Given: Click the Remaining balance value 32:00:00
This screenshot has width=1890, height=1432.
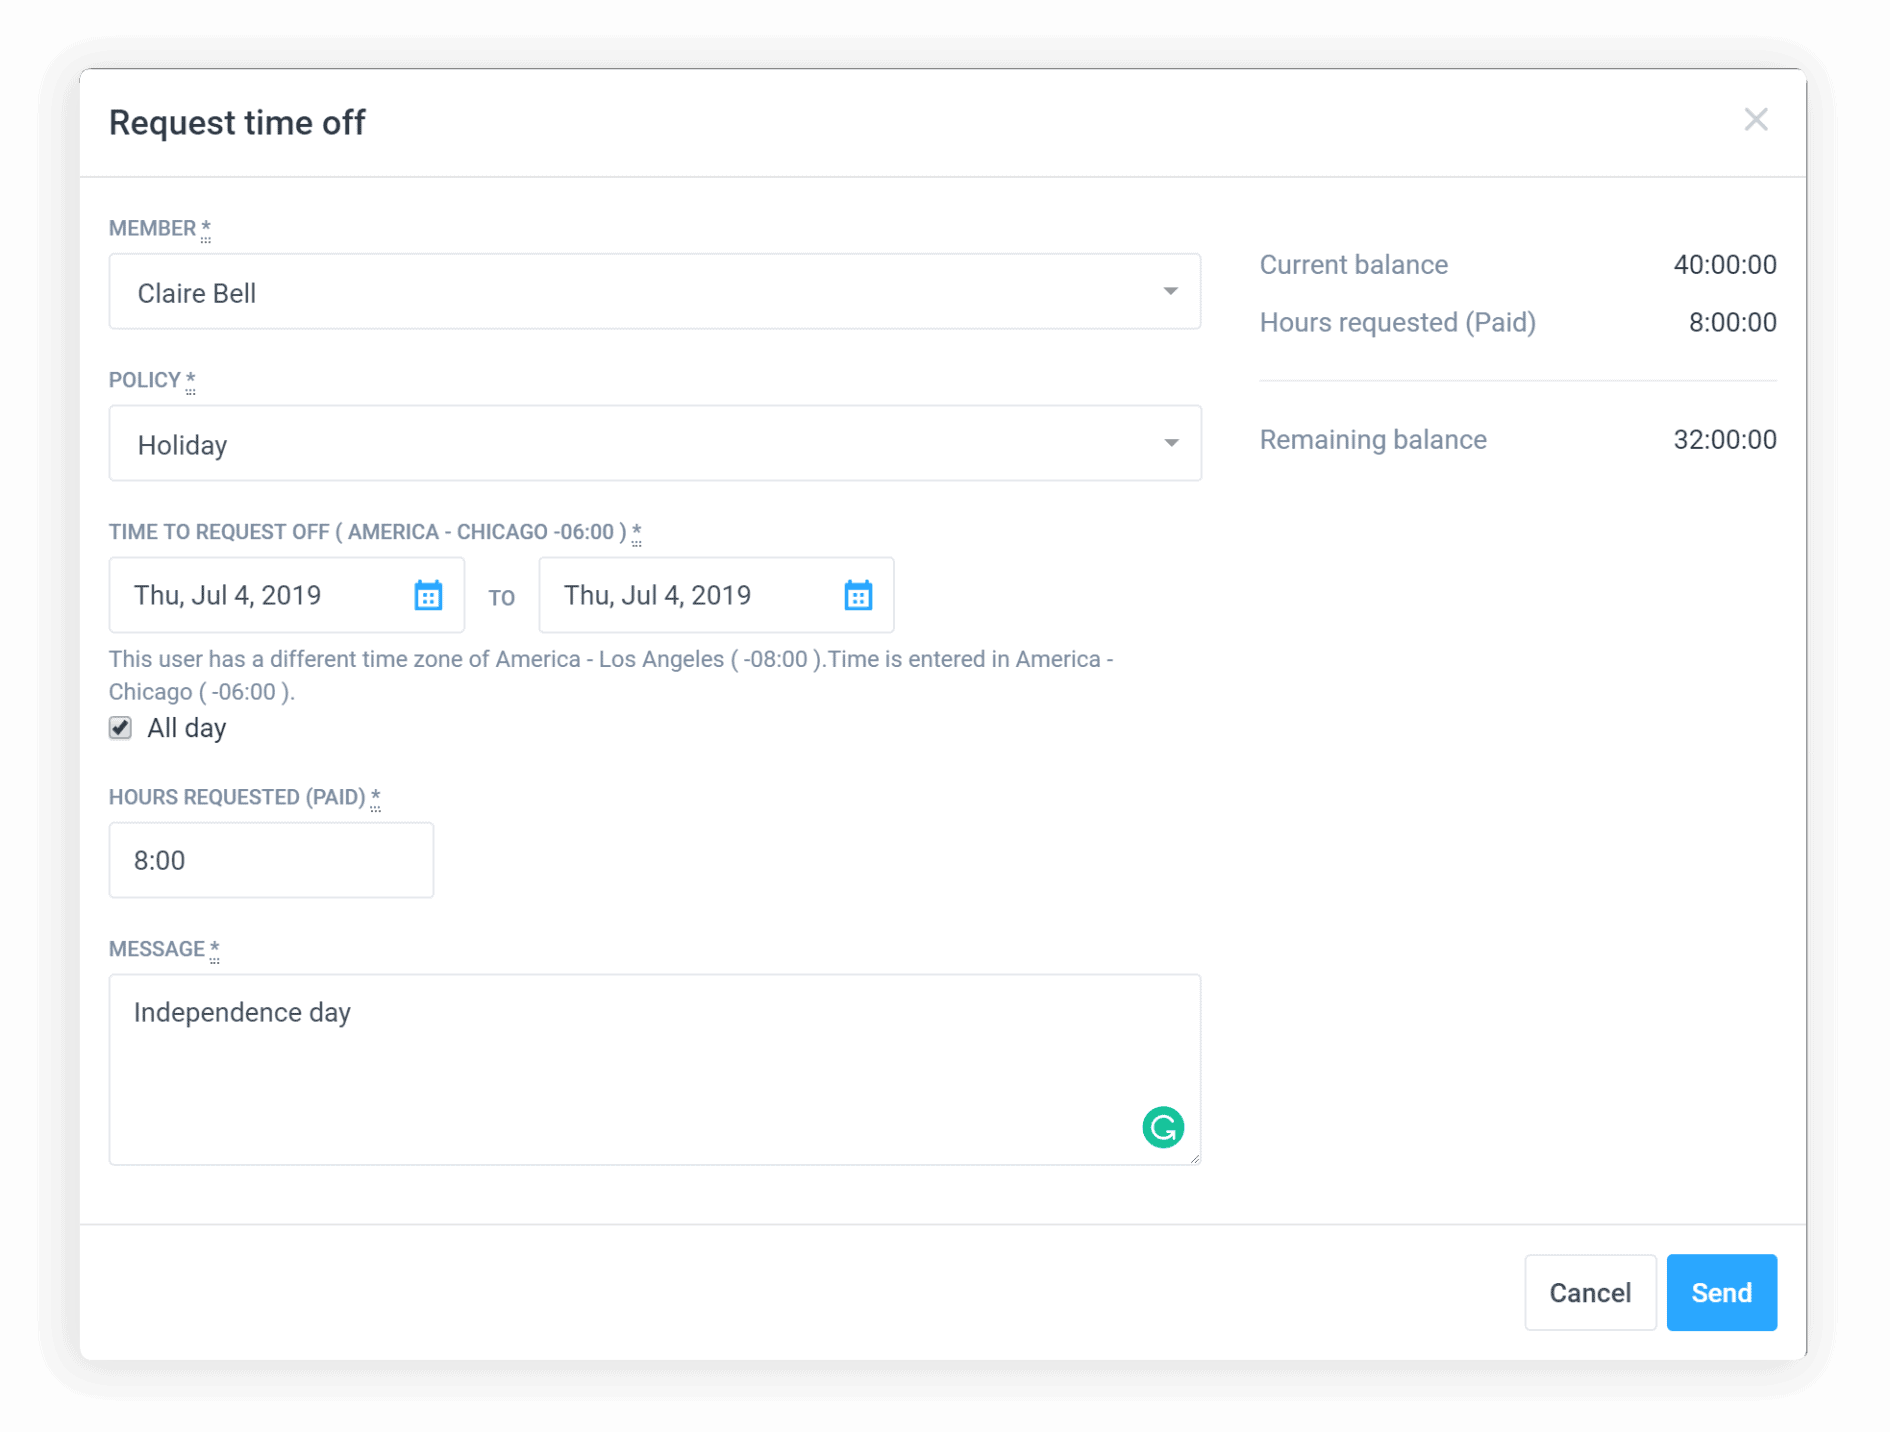Looking at the screenshot, I should (1724, 439).
